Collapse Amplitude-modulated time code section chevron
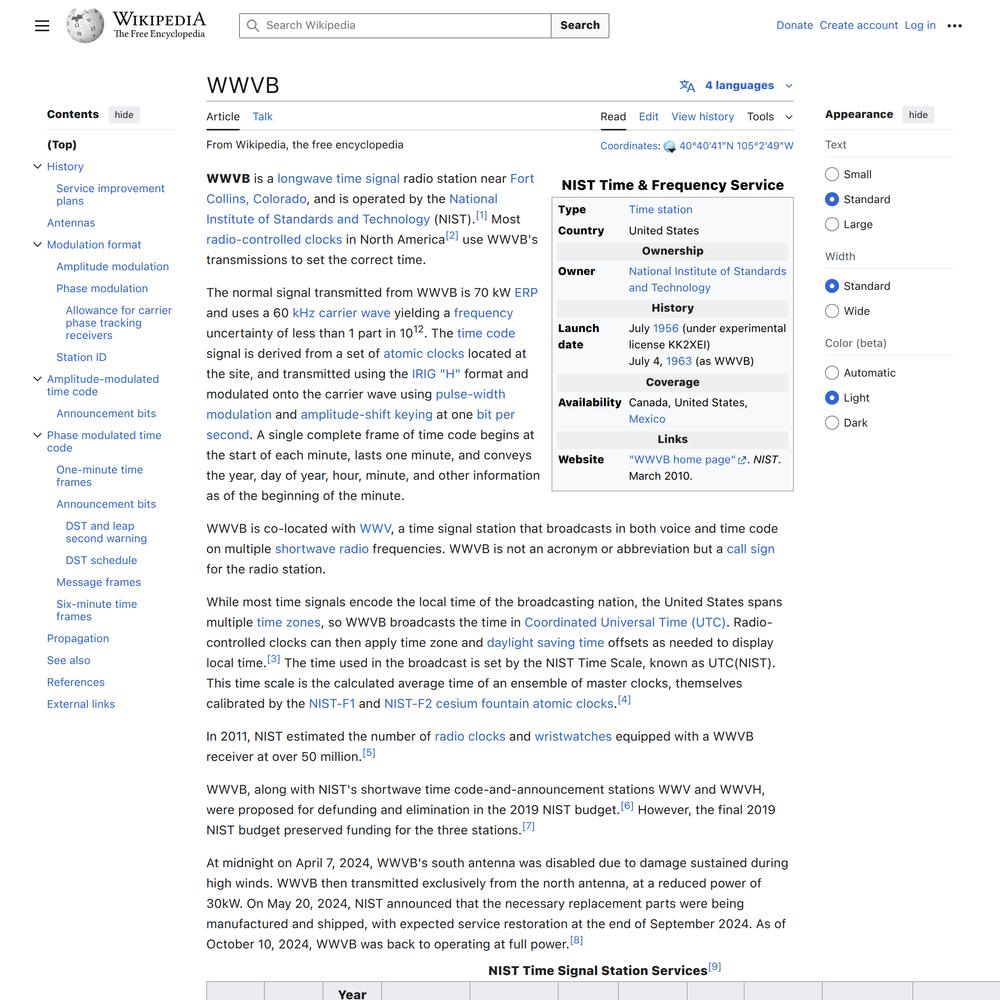 [x=38, y=379]
